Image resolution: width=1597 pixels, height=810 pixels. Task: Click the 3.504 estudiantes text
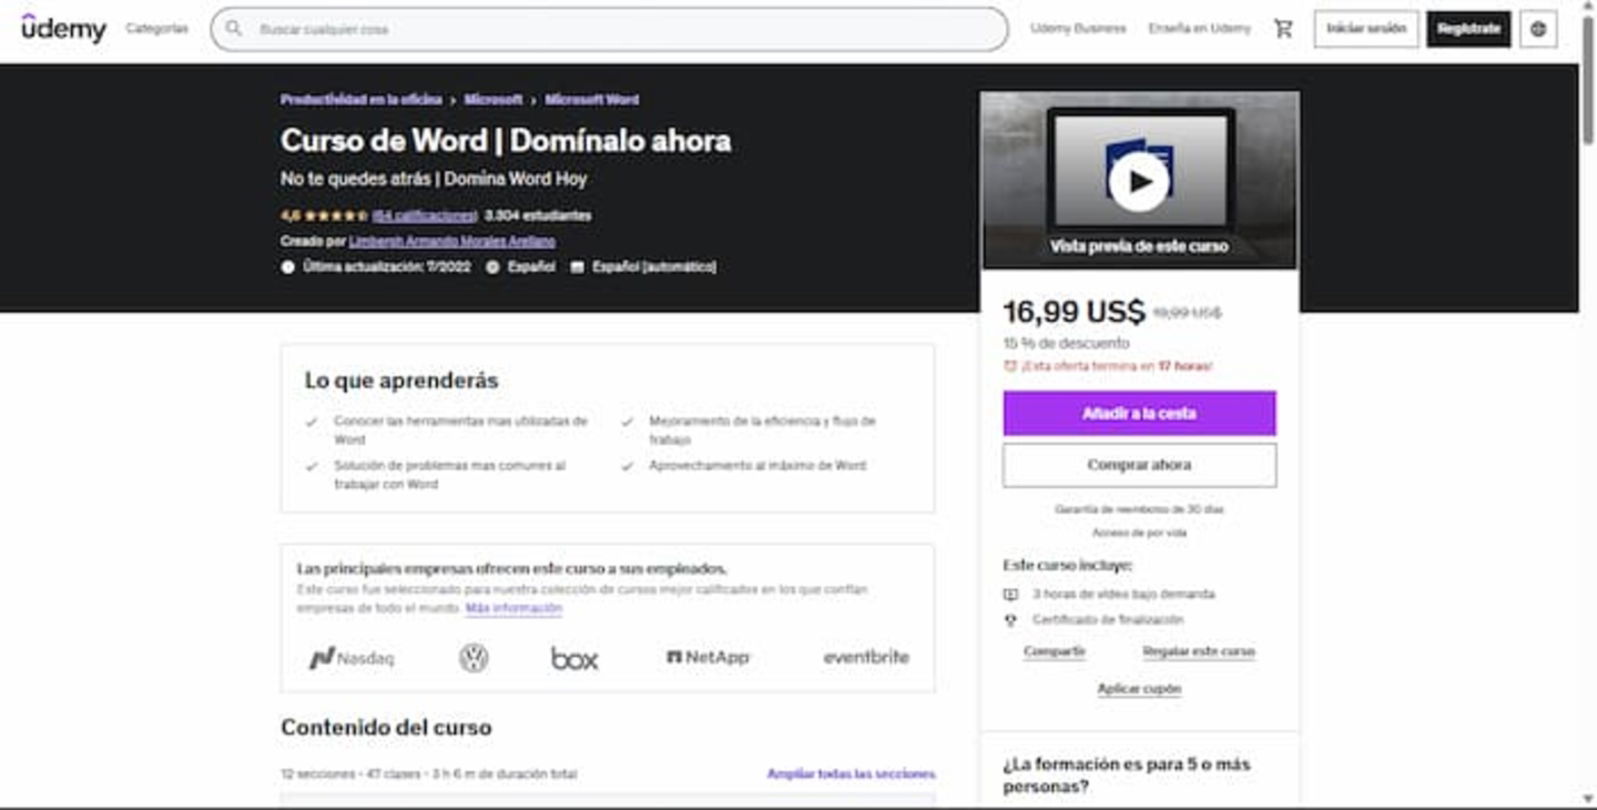click(538, 216)
